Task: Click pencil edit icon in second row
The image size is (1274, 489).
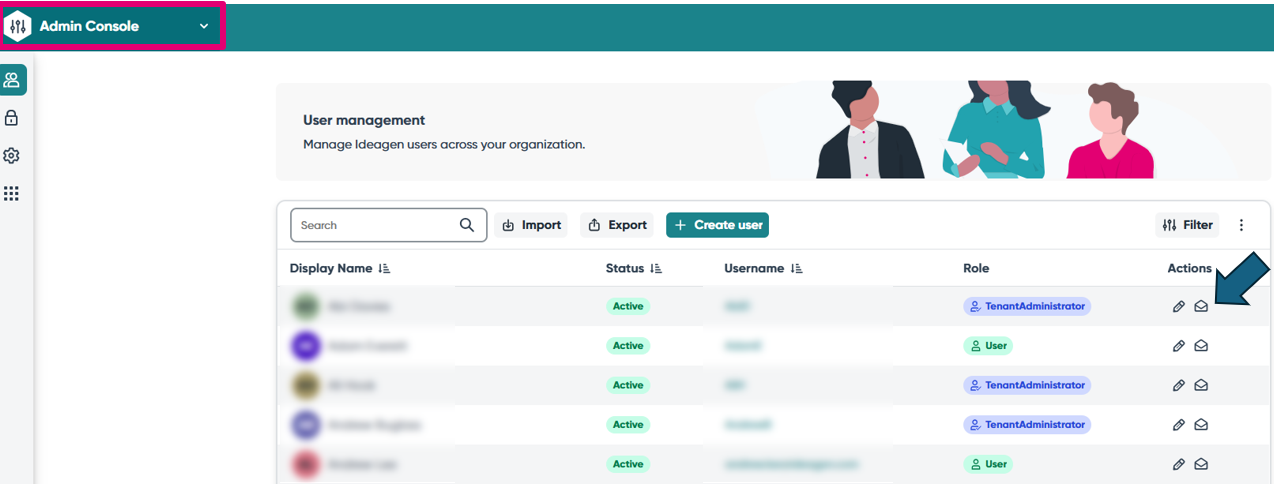Action: click(x=1178, y=346)
